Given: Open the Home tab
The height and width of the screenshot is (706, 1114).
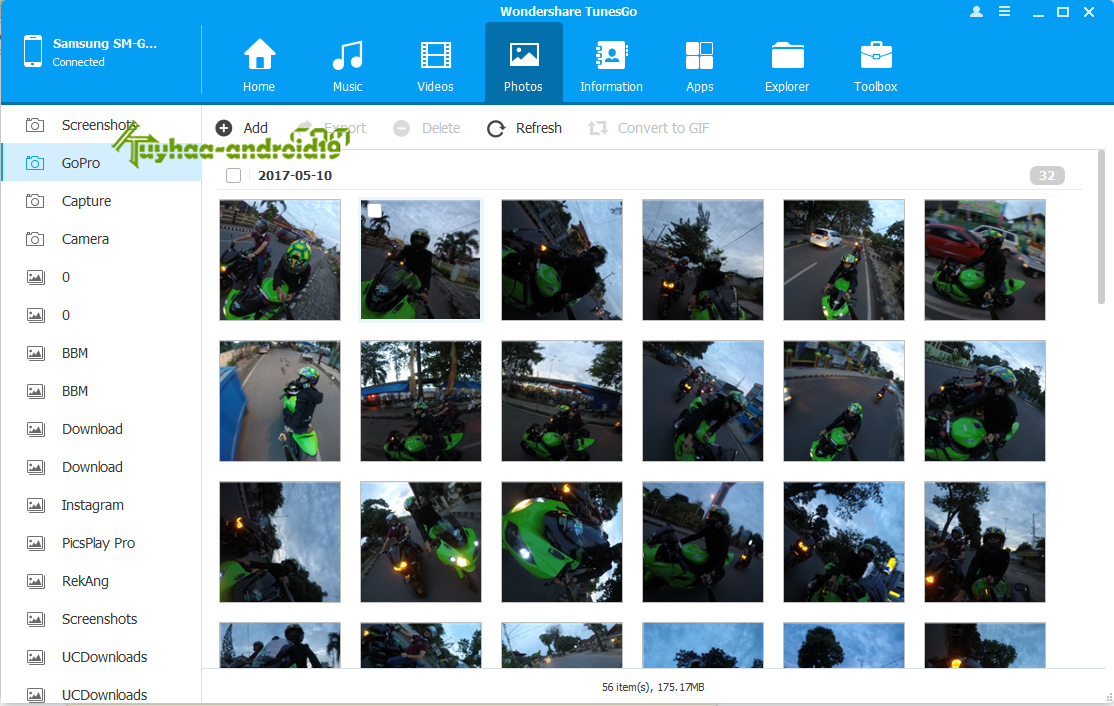Looking at the screenshot, I should 259,65.
